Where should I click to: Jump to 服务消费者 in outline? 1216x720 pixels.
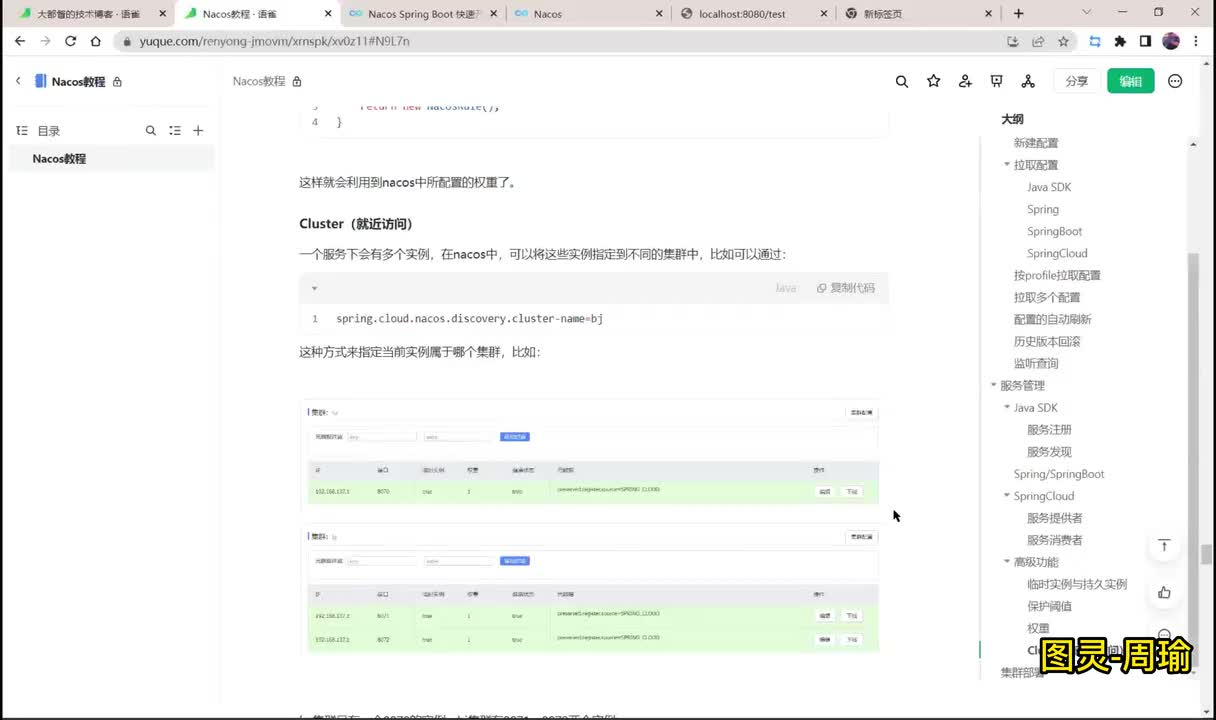tap(1055, 540)
